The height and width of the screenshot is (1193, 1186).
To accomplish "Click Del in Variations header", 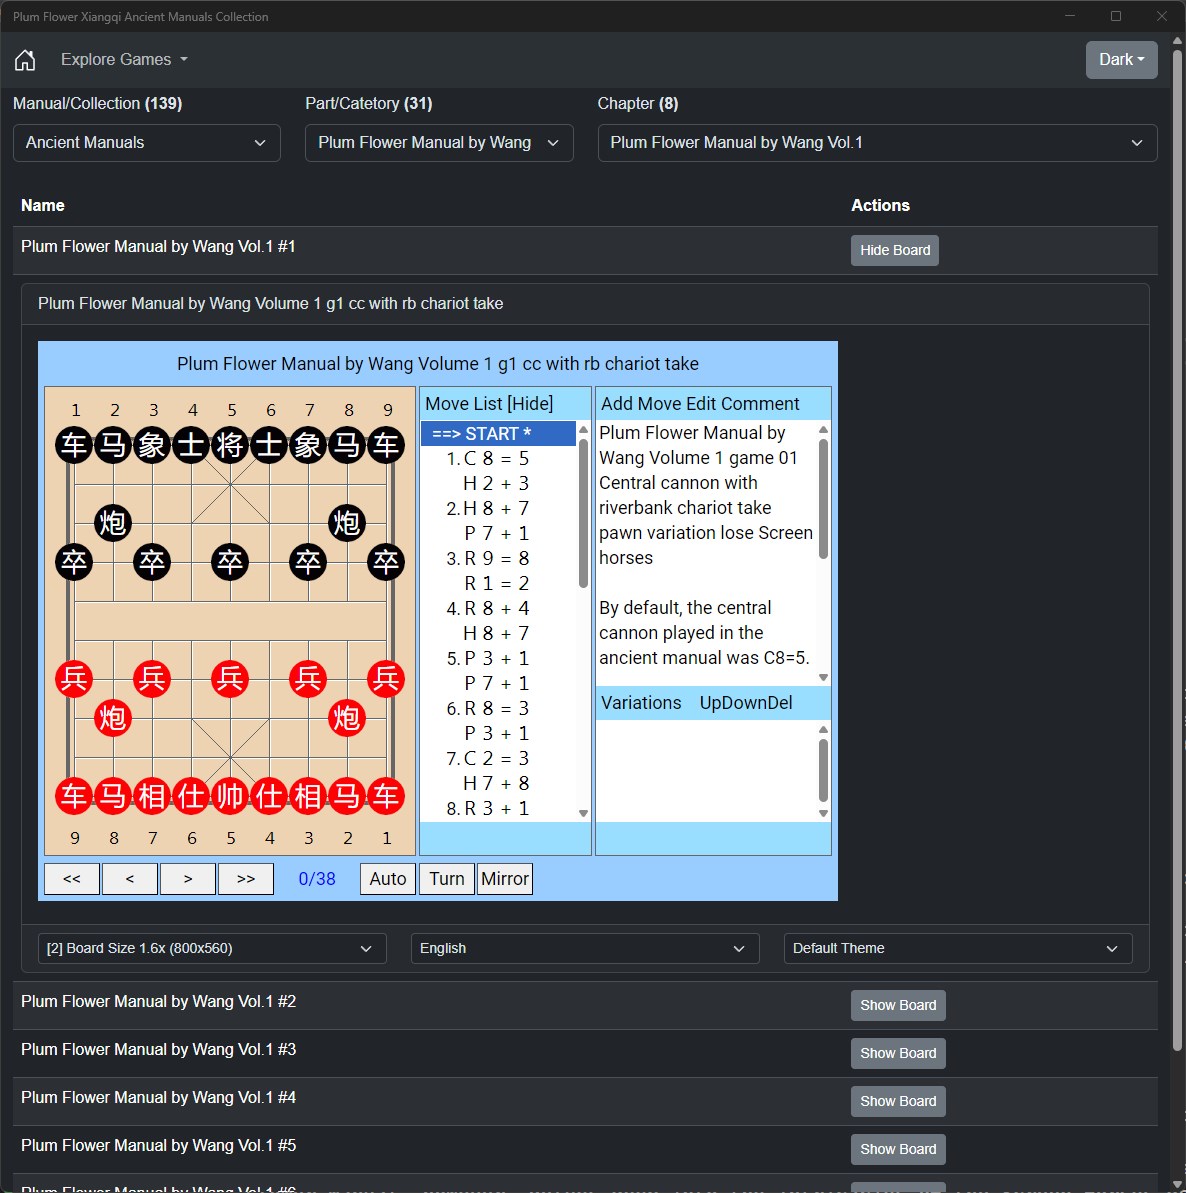I will point(779,703).
